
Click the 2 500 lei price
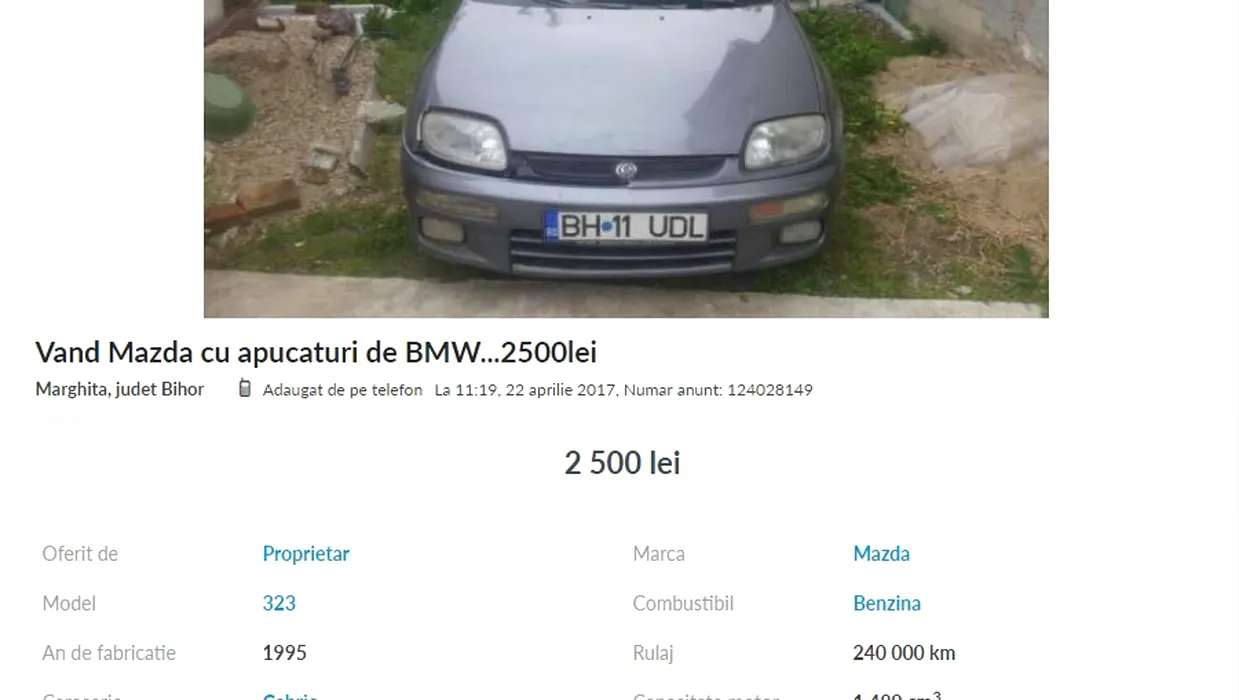coord(622,463)
